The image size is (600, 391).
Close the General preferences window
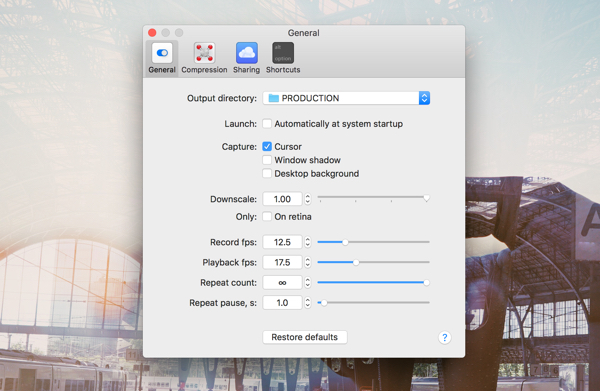tap(152, 33)
